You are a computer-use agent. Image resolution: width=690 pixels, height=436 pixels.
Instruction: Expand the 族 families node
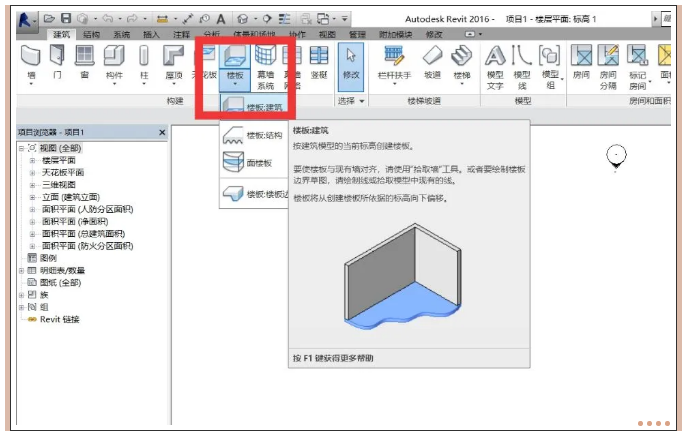21,295
